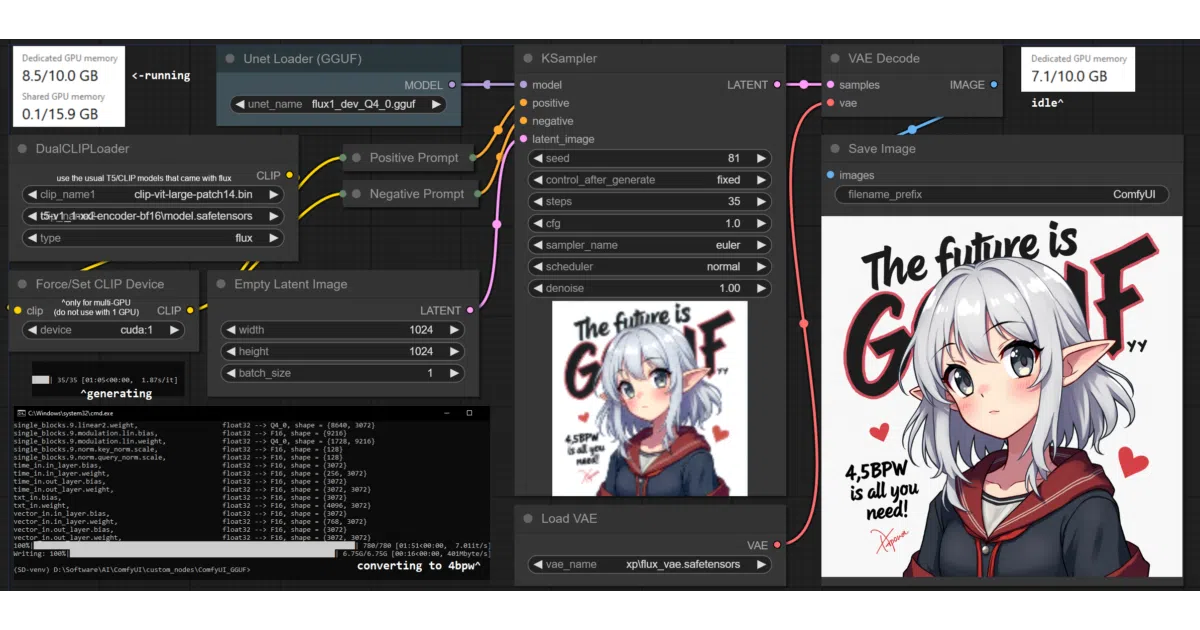
Task: Click the "7.1/10.0 GB" dedicated GPU memory text
Action: 1069,76
